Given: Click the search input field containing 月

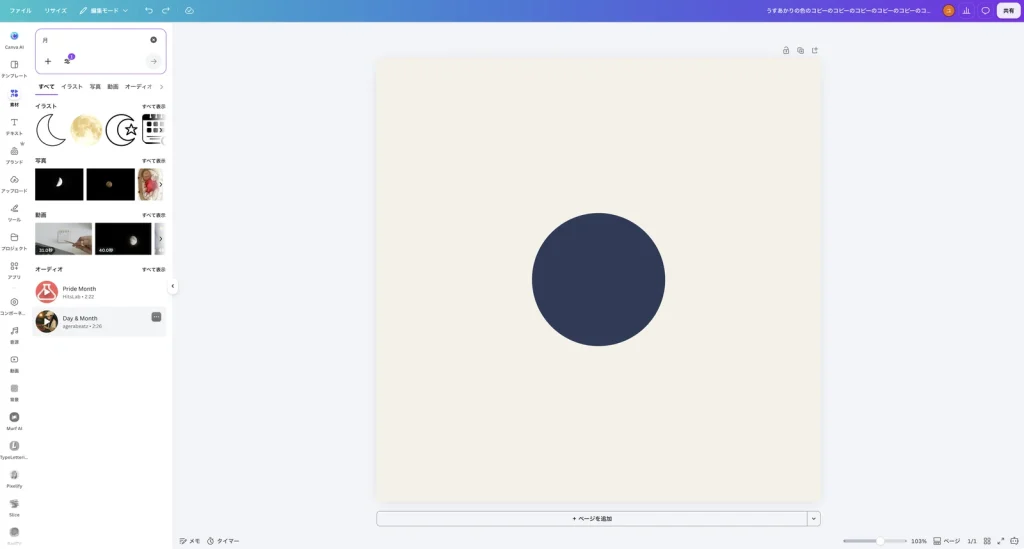Looking at the screenshot, I should point(93,40).
